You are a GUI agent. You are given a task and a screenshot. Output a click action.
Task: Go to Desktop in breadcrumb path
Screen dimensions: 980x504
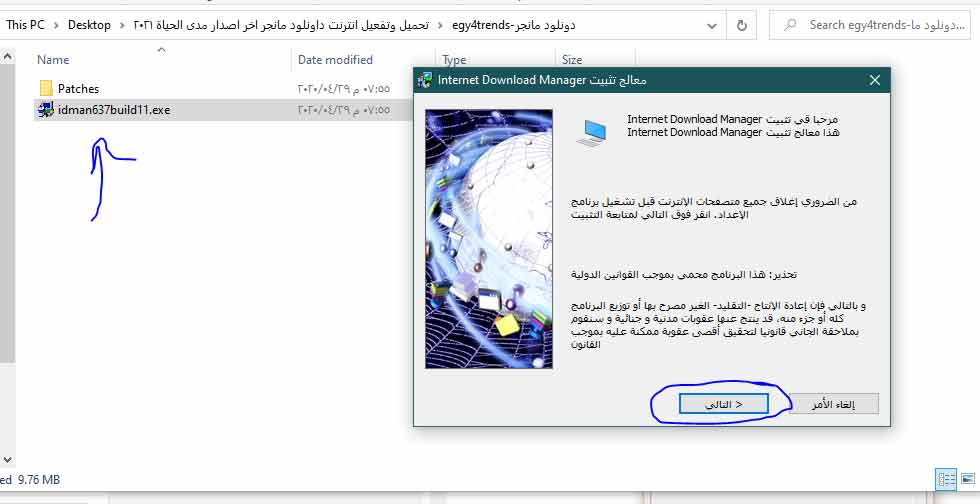(89, 25)
